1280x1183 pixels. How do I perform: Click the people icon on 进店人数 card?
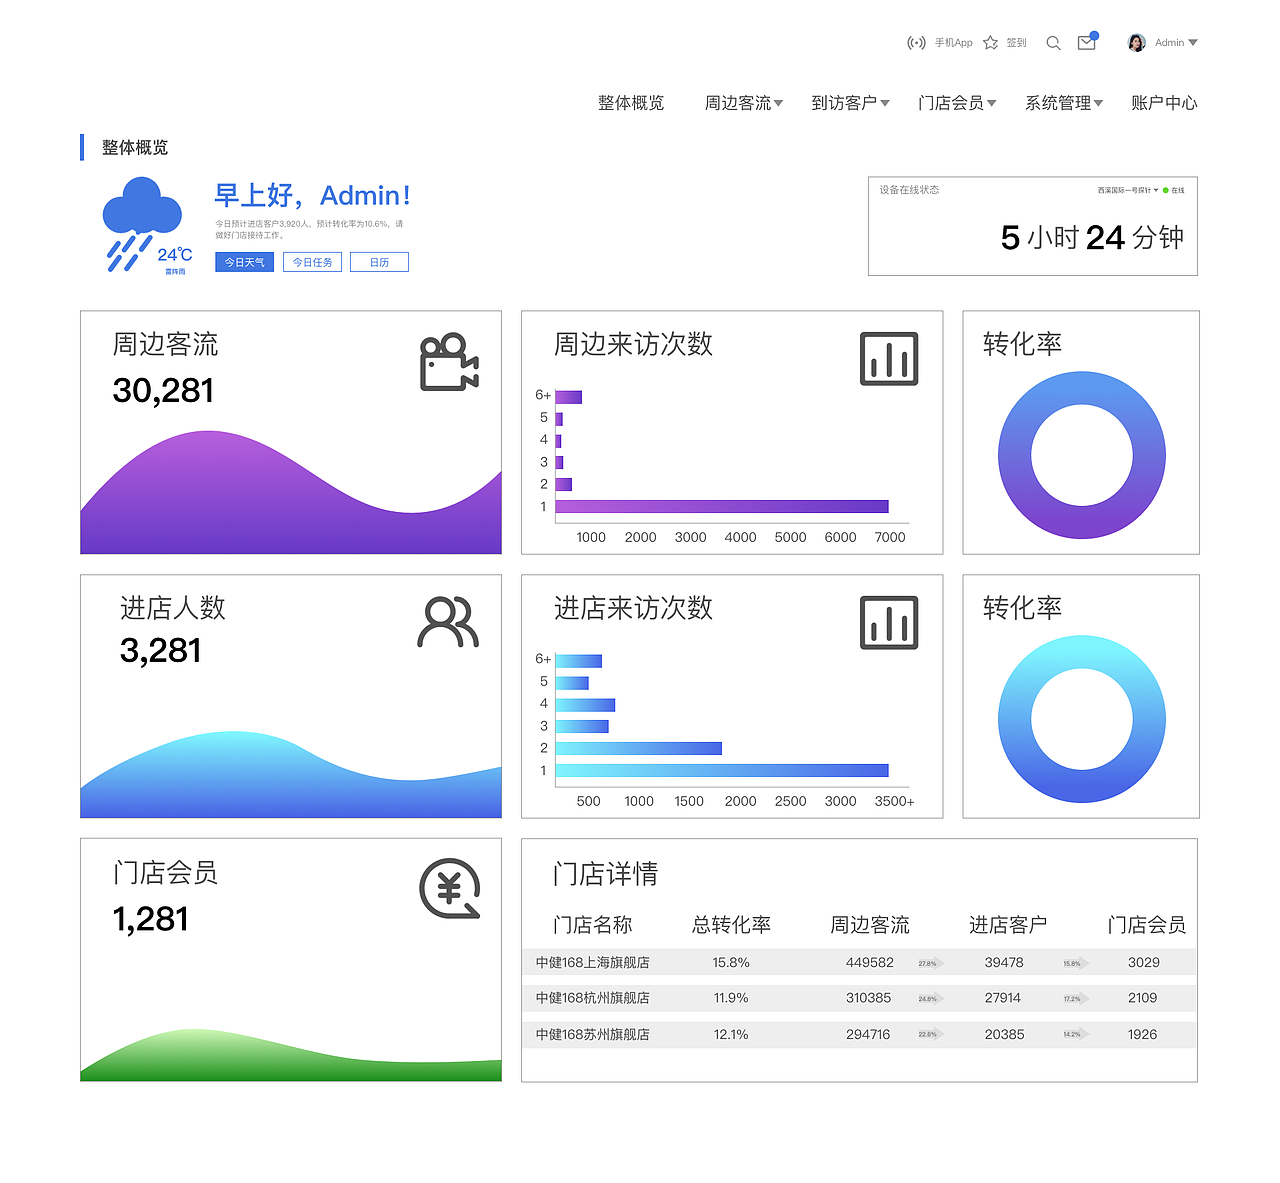[x=448, y=623]
